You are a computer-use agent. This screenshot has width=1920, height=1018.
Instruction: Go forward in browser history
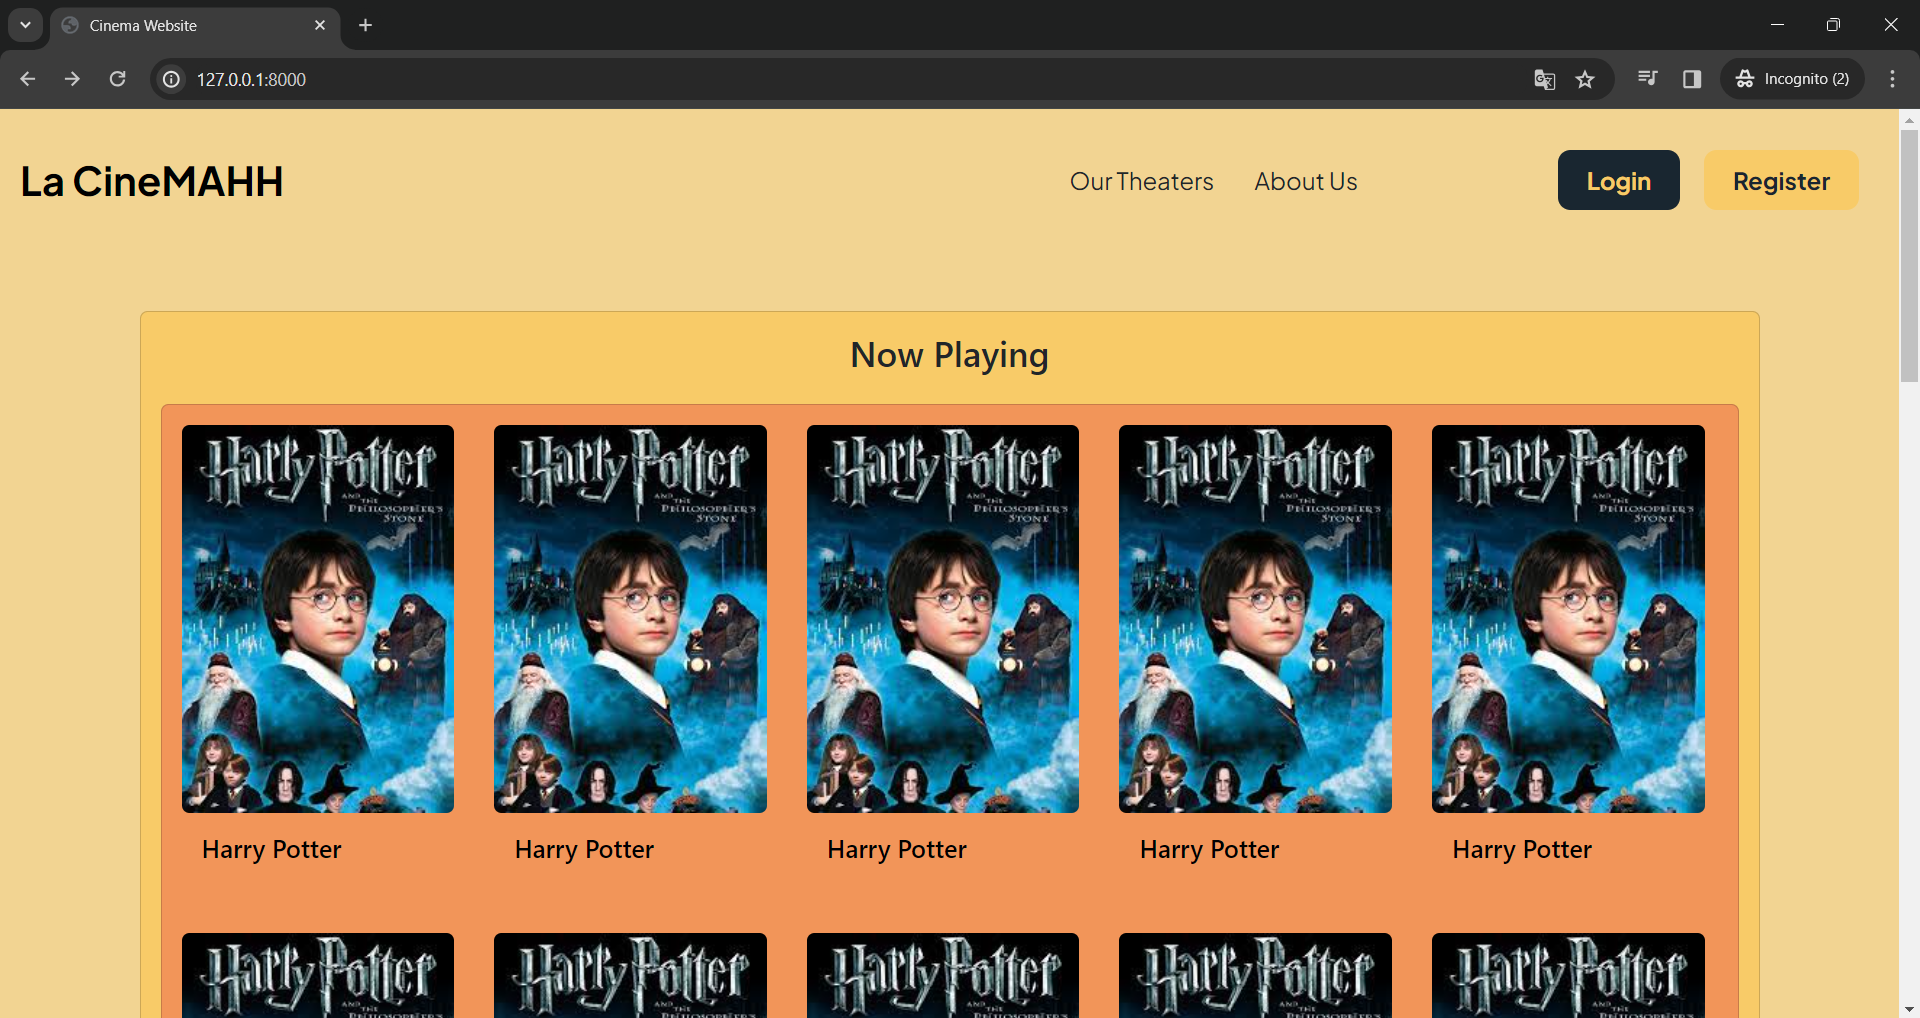(x=72, y=79)
